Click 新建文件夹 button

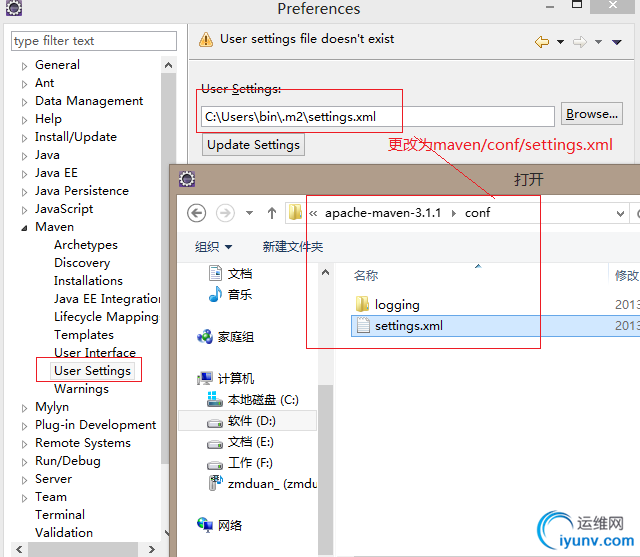pyautogui.click(x=293, y=246)
